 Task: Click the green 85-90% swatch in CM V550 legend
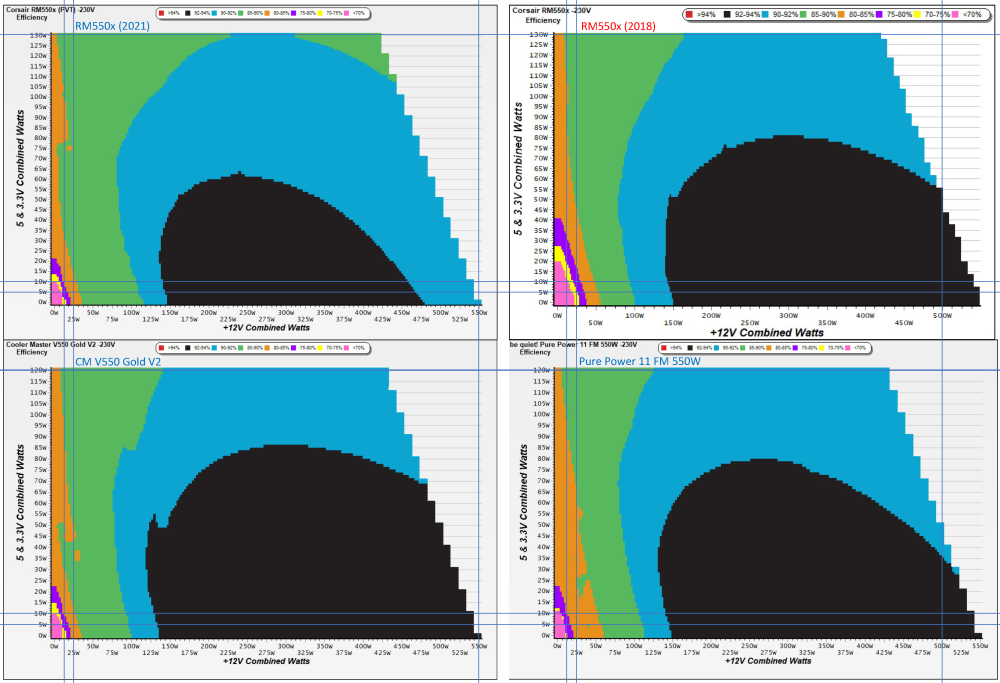240,348
